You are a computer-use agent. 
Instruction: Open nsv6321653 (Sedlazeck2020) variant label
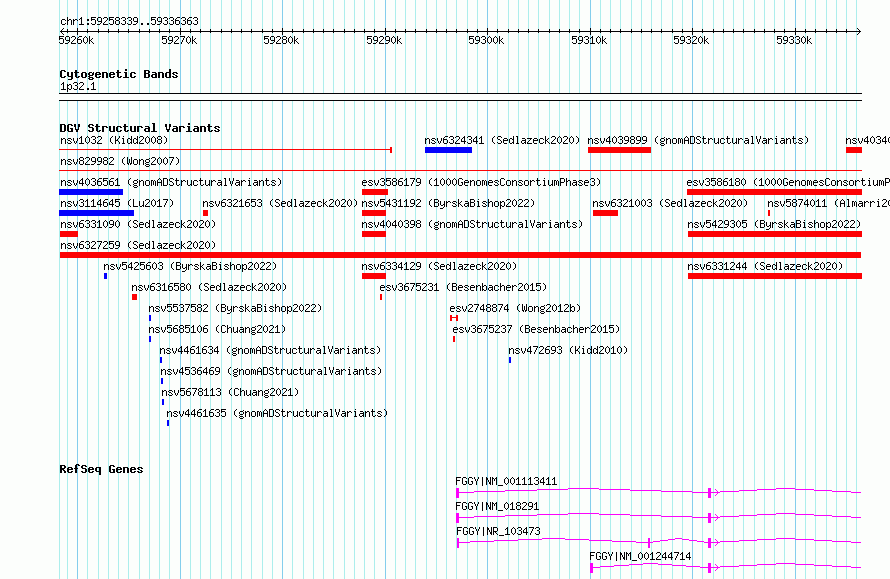(280, 203)
